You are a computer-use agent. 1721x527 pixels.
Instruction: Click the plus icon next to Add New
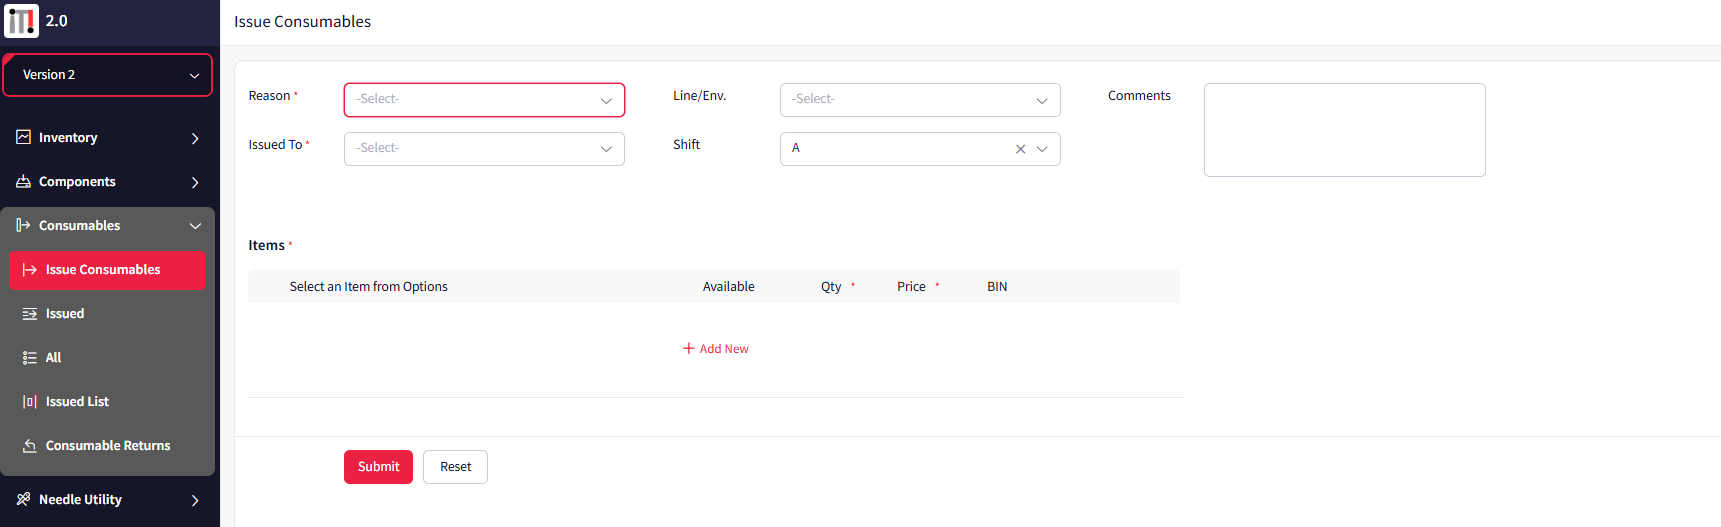click(688, 348)
